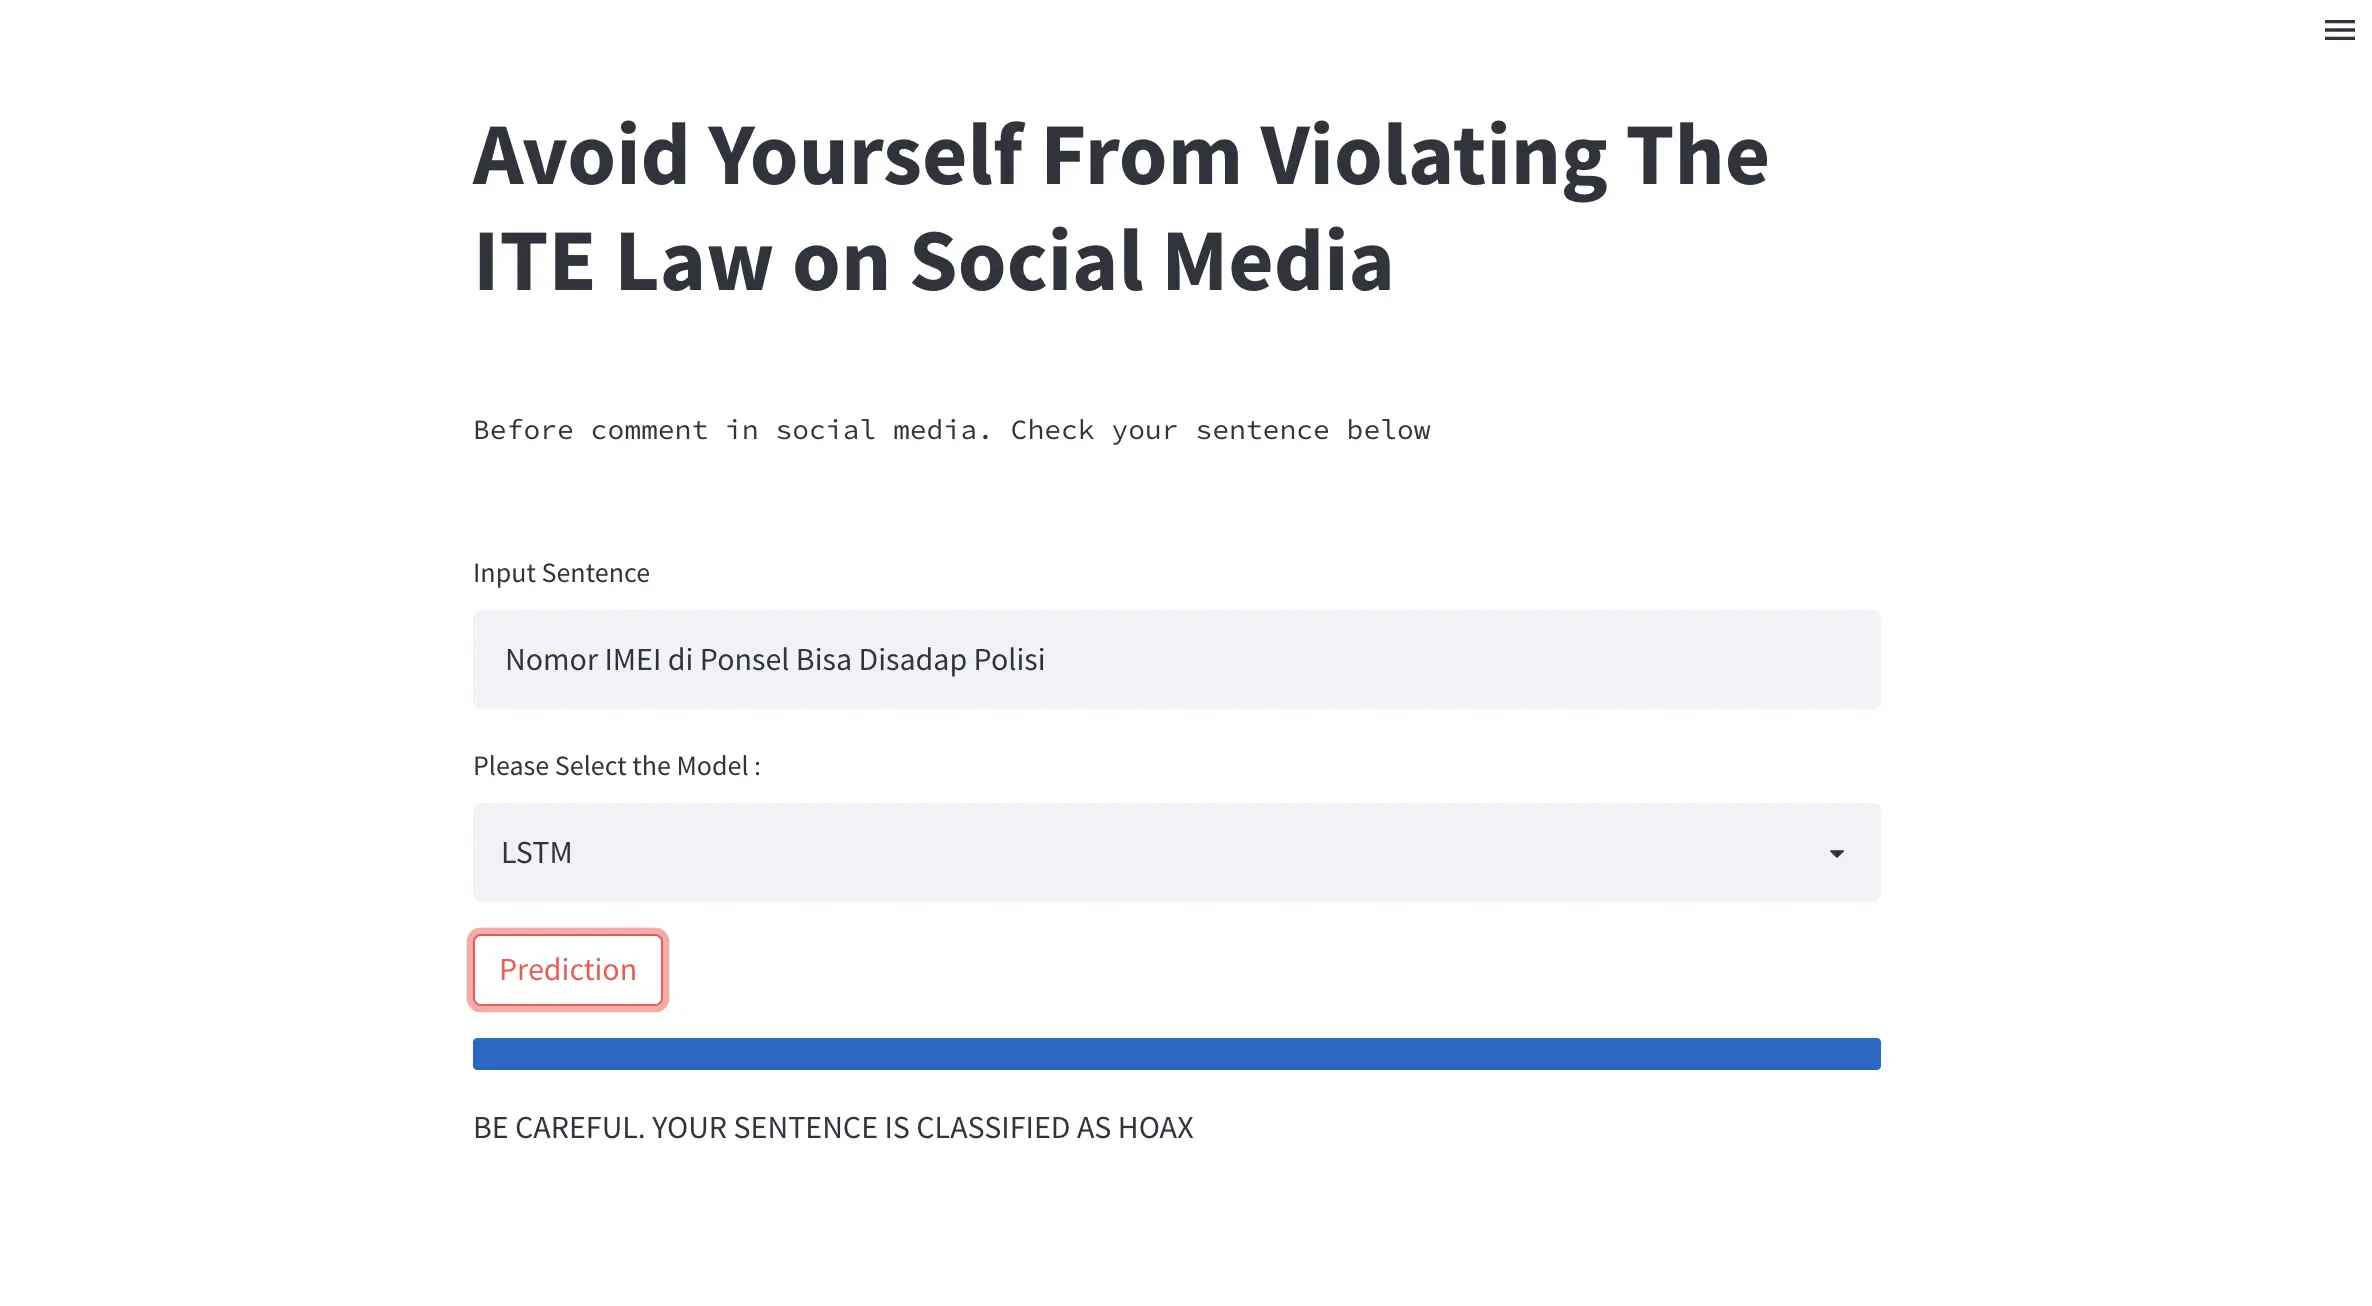
Task: Click "Check your sentence below" in the subtitle
Action: point(1220,430)
